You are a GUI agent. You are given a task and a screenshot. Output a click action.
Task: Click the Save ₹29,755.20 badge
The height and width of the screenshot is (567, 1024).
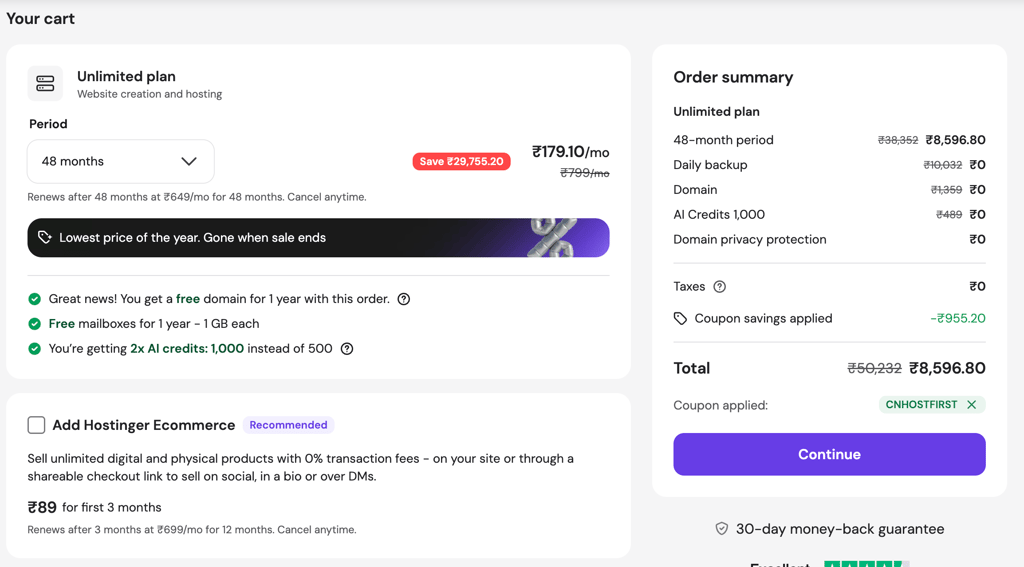tap(461, 161)
